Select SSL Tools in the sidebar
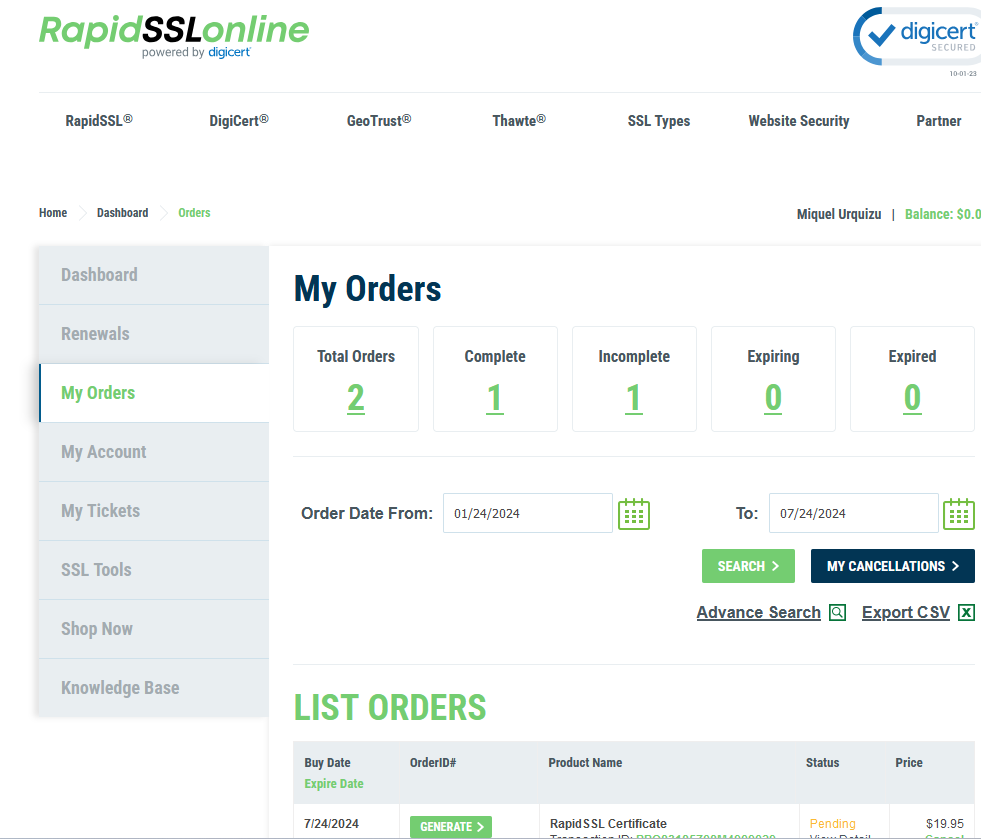 154,570
